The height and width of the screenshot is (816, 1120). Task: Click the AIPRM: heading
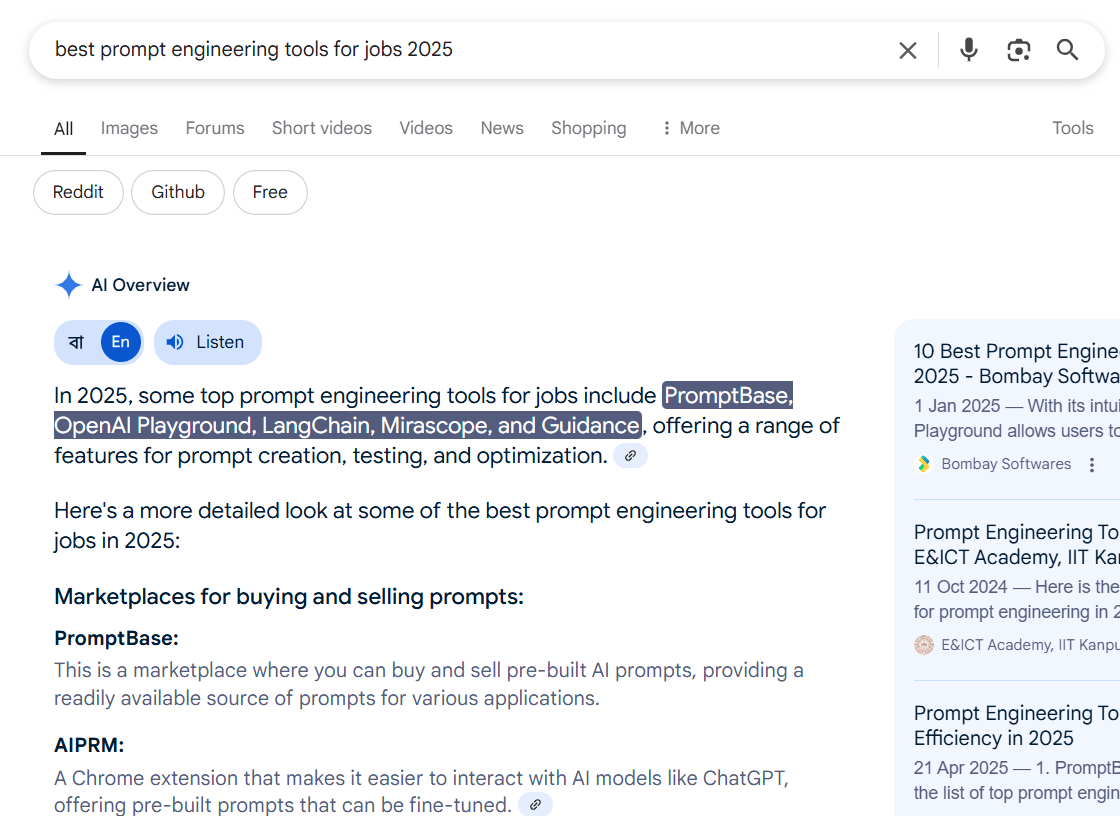point(89,745)
